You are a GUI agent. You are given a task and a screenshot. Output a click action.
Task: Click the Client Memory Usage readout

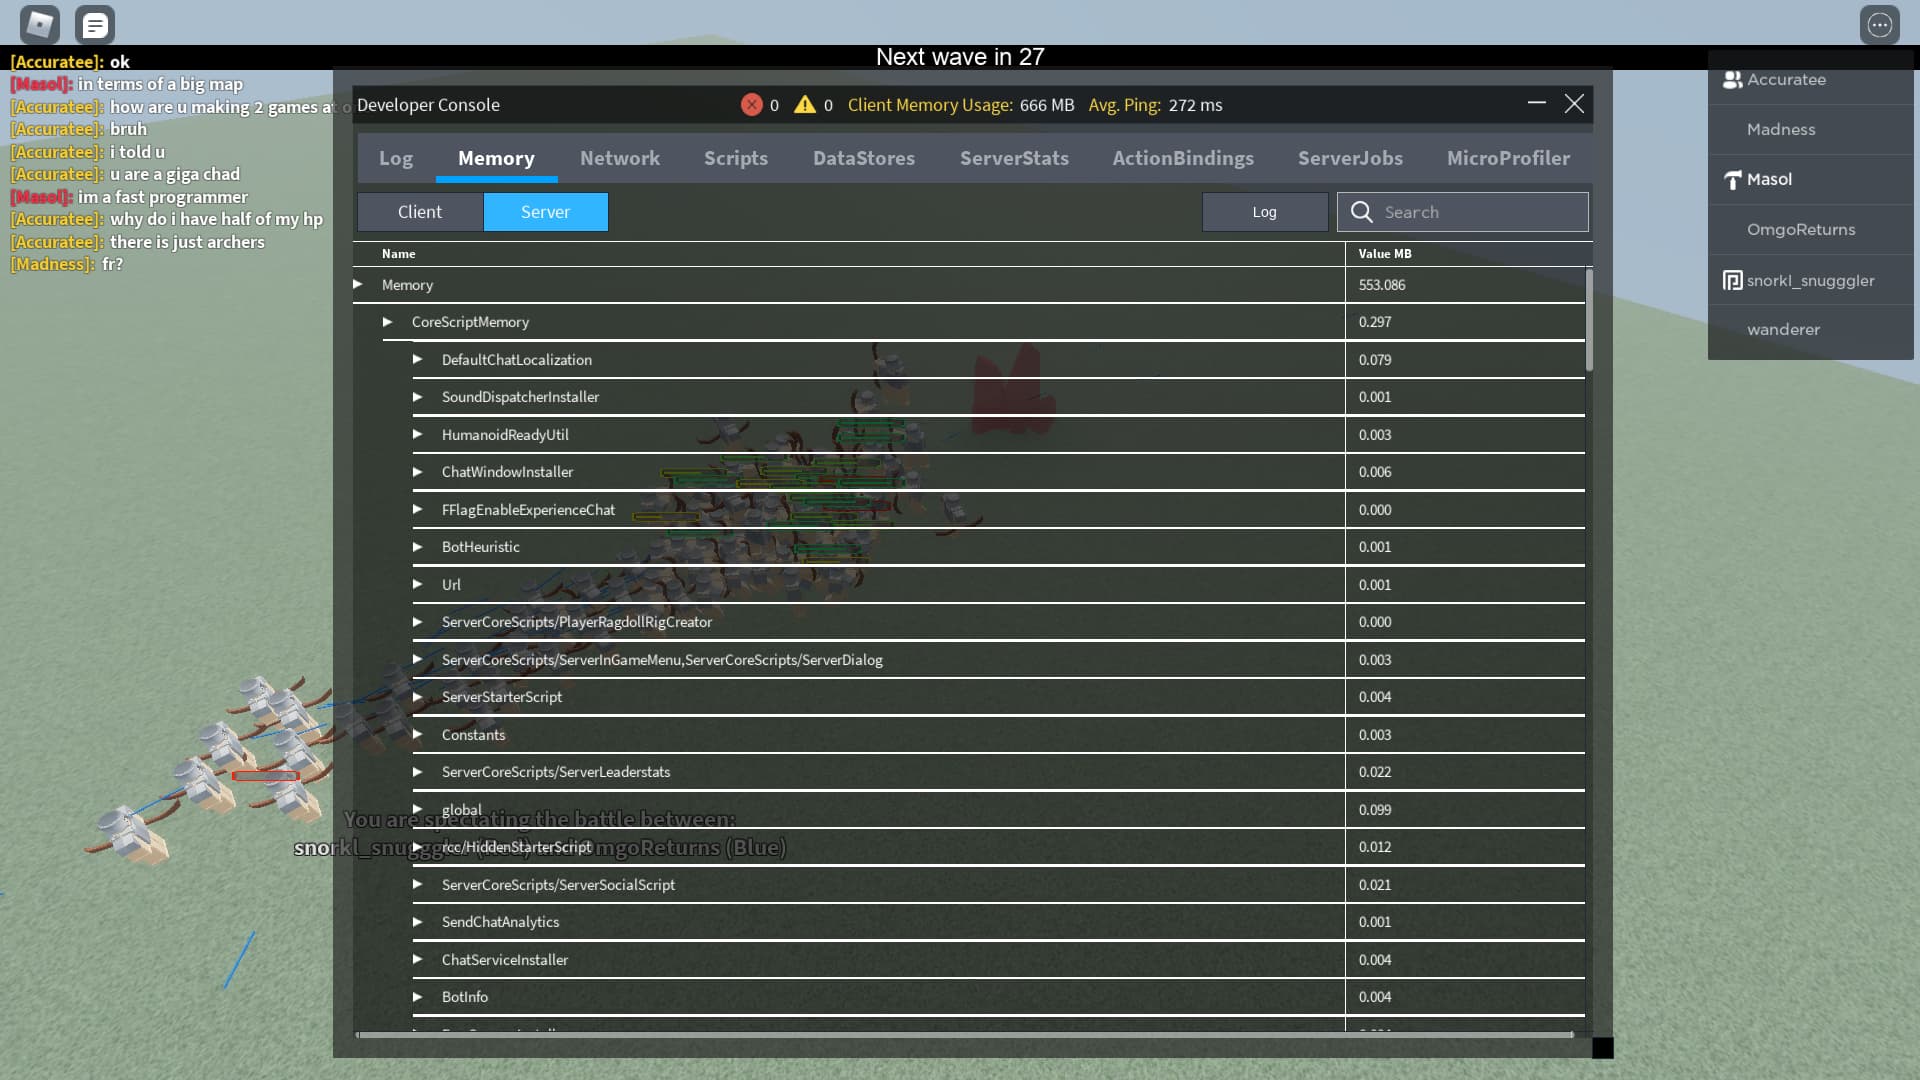coord(961,105)
